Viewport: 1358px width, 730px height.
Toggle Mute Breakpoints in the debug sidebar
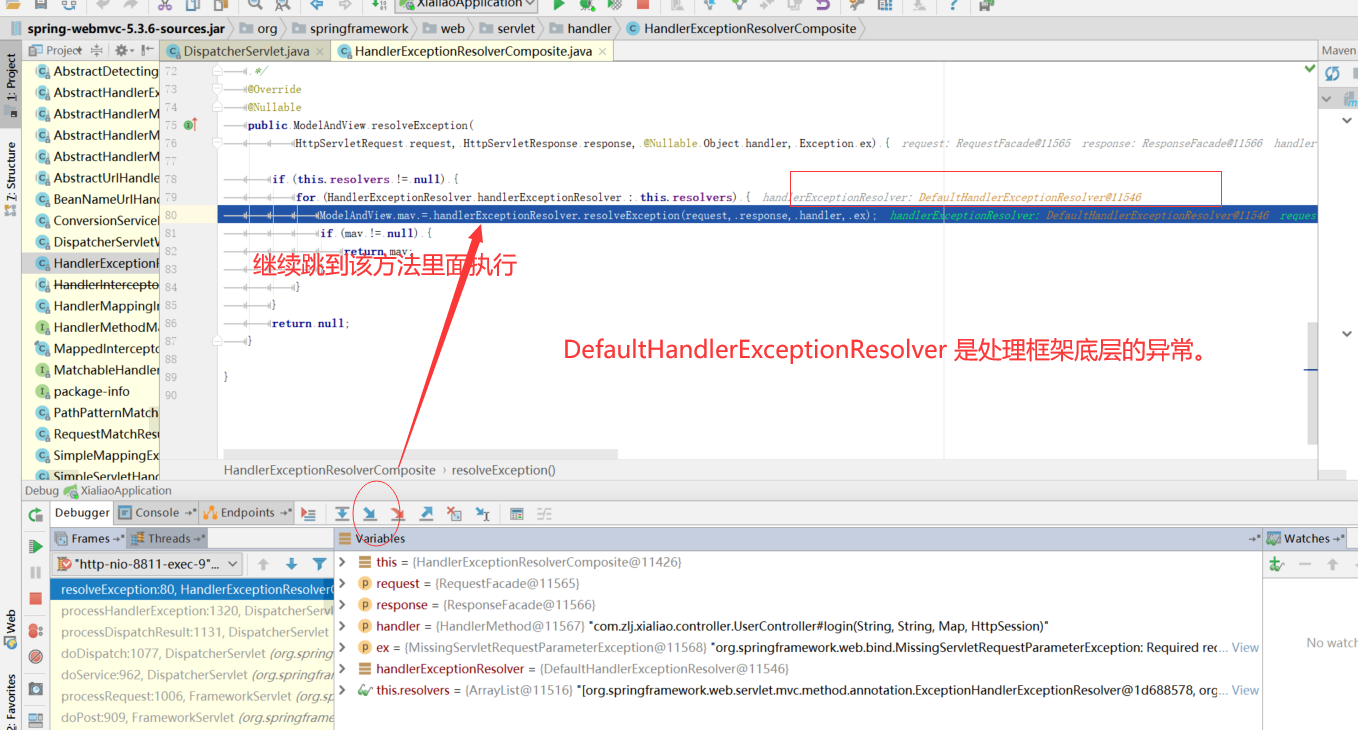point(36,657)
